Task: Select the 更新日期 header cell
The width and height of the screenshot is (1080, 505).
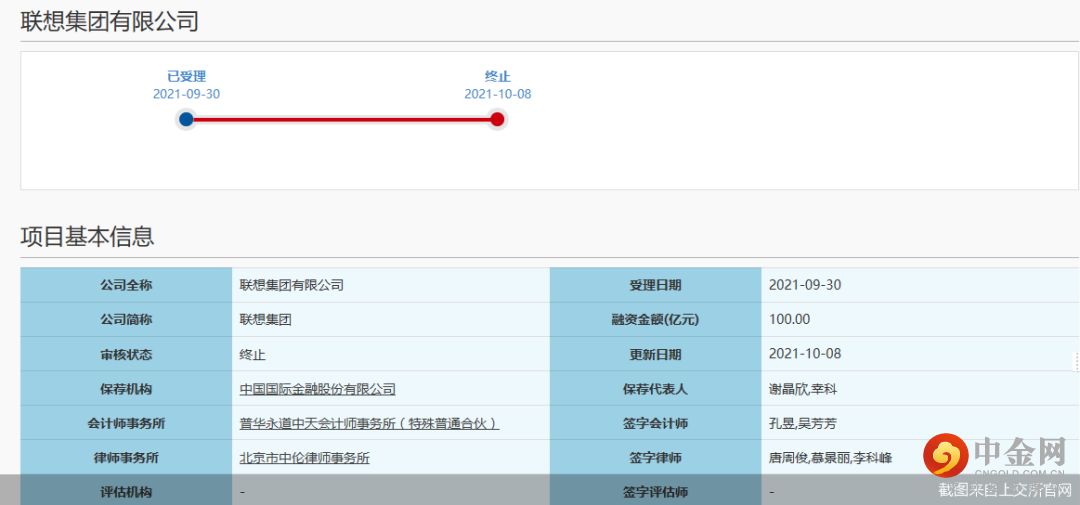Action: (655, 355)
